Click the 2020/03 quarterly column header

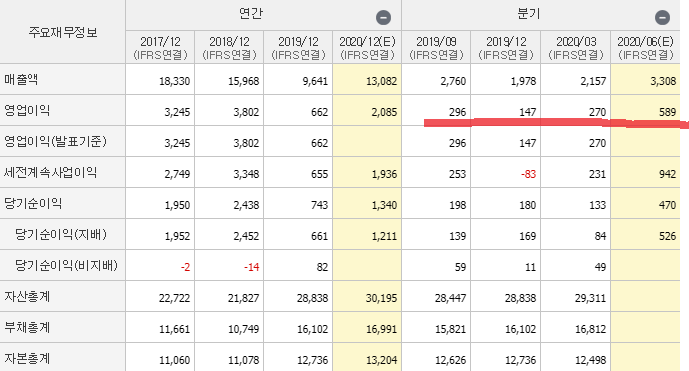pyautogui.click(x=576, y=47)
